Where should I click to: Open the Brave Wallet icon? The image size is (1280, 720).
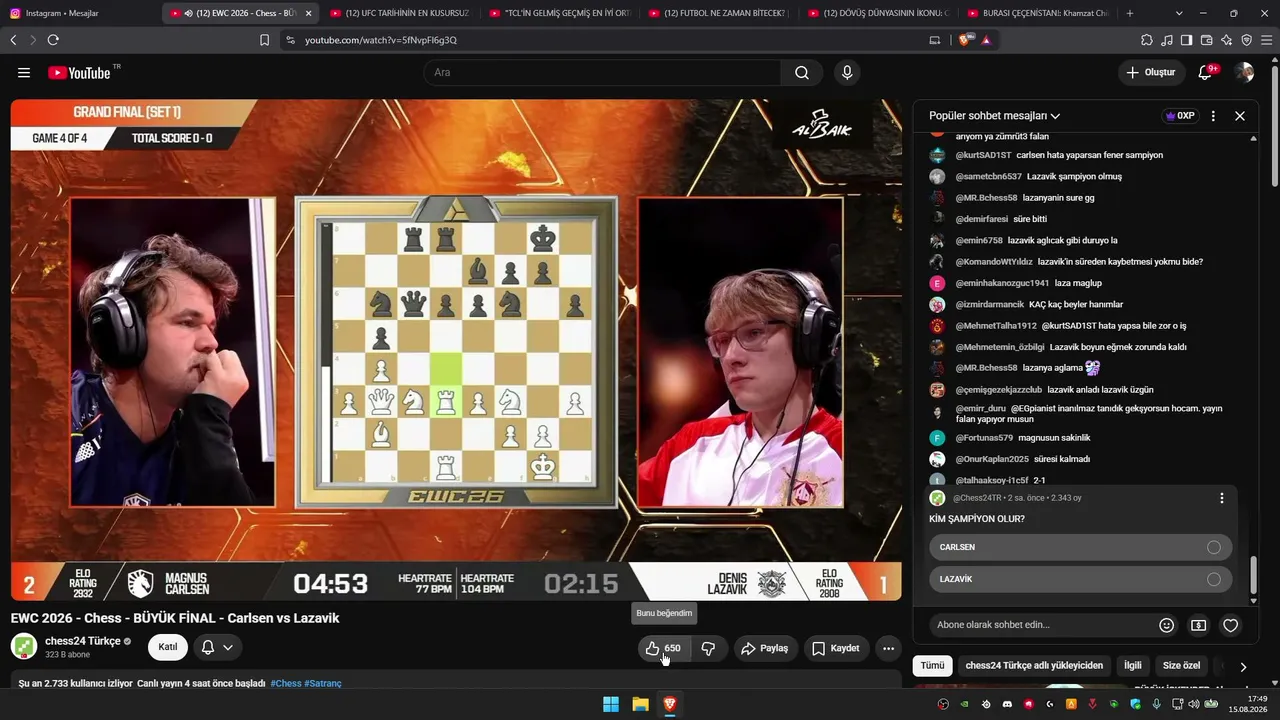pos(1206,40)
